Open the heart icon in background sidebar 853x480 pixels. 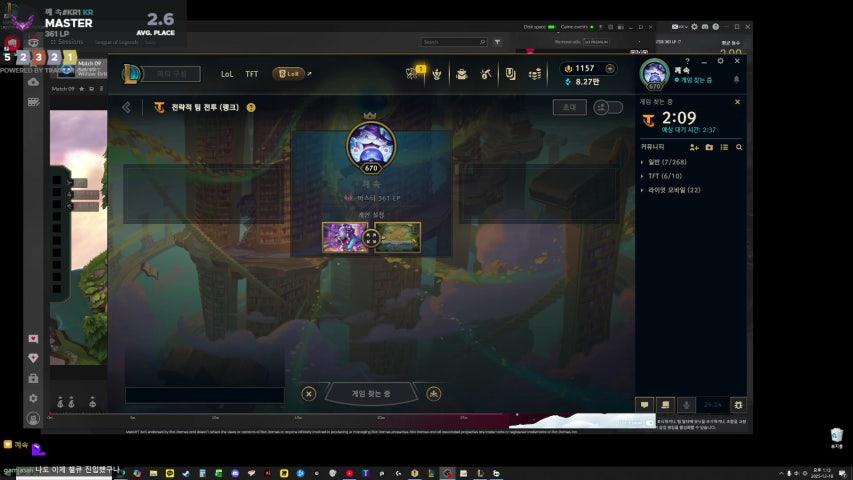coord(33,339)
